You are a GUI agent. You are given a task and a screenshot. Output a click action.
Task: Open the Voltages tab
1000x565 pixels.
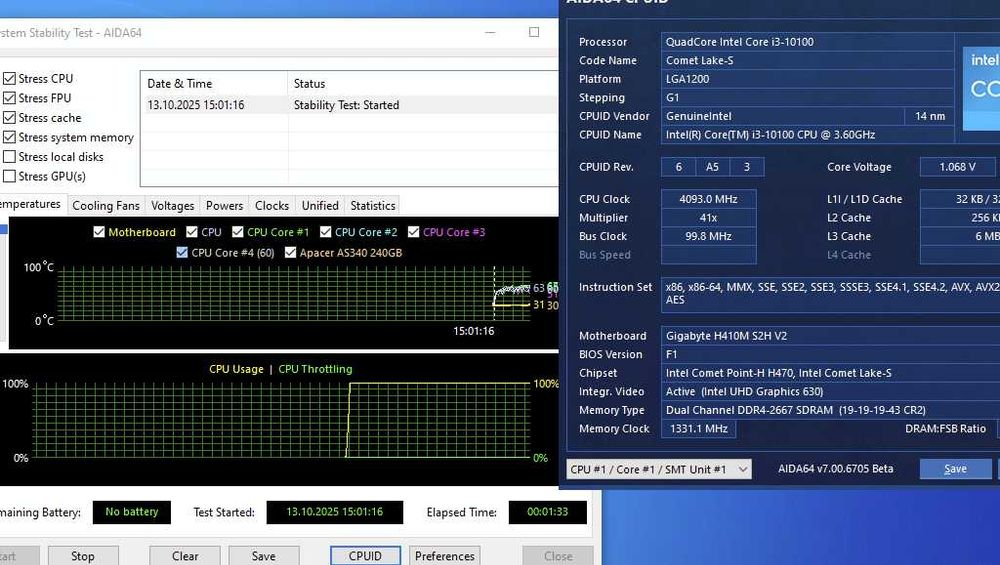pyautogui.click(x=173, y=205)
